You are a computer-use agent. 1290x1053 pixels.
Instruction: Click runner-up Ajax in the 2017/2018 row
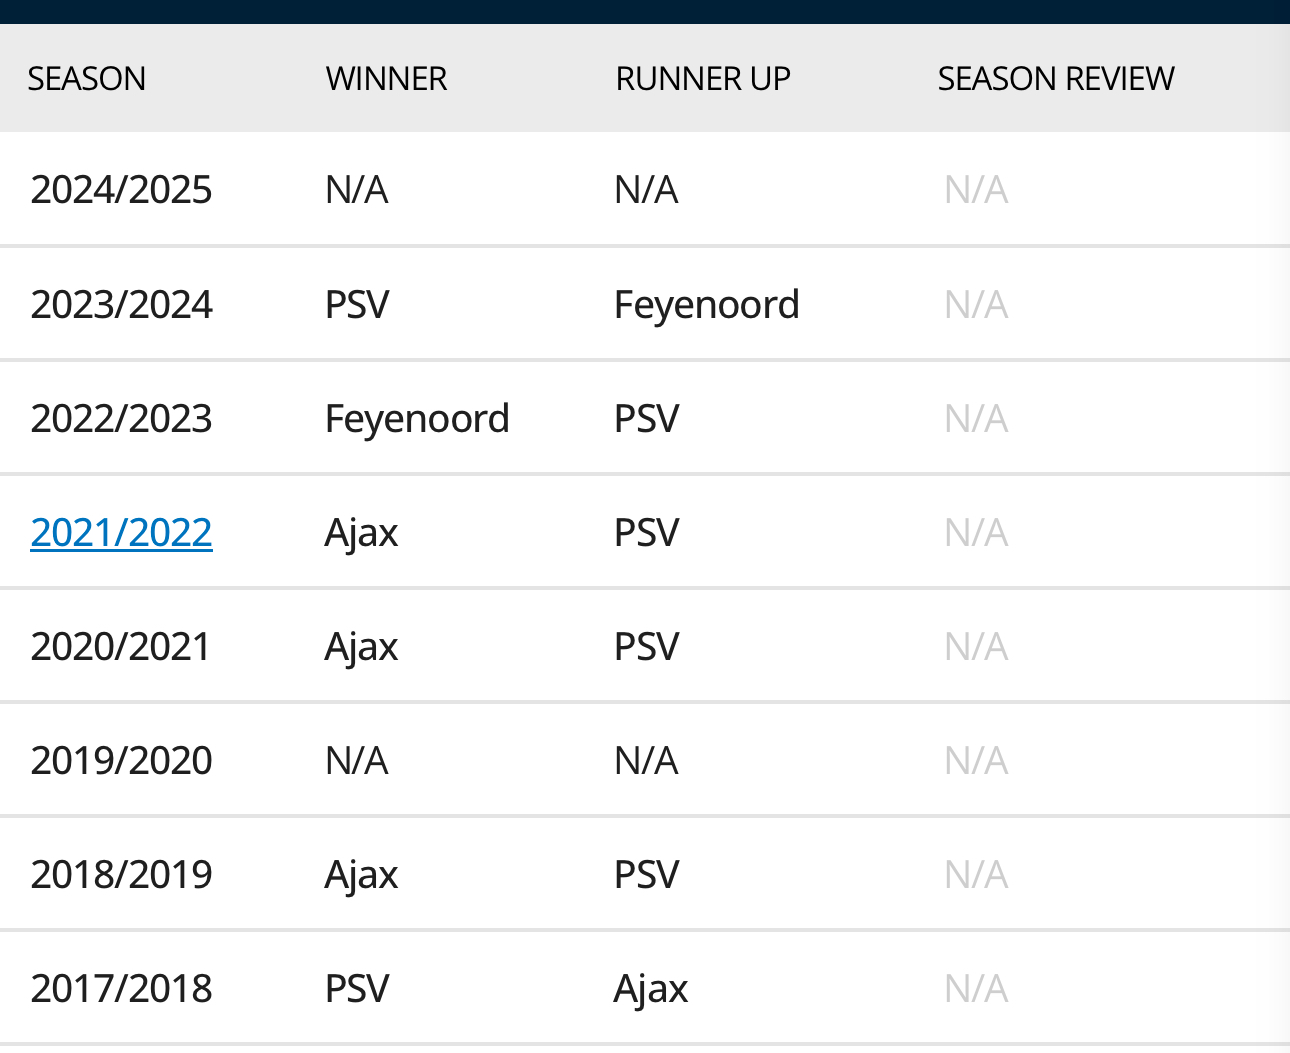click(x=651, y=989)
